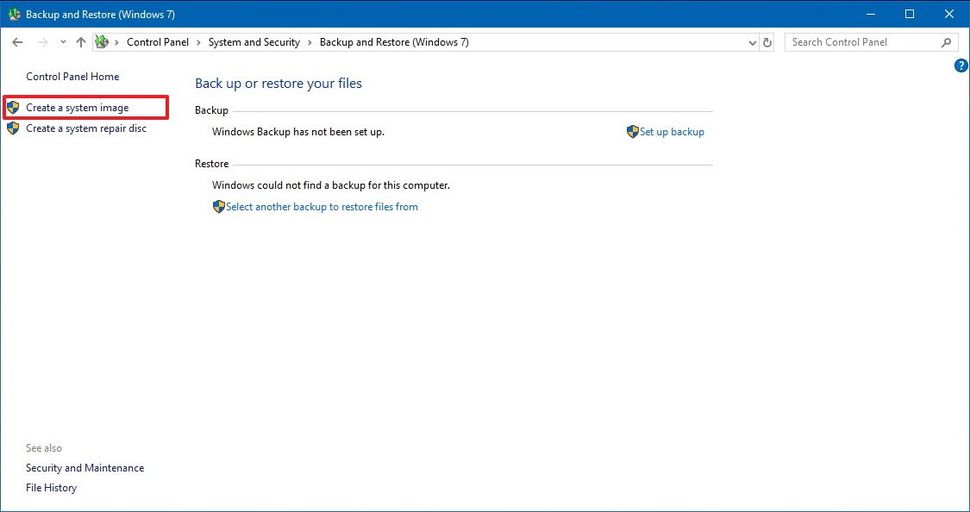Click the Control Panel icon in address bar
Viewport: 970px width, 512px height.
coord(102,42)
